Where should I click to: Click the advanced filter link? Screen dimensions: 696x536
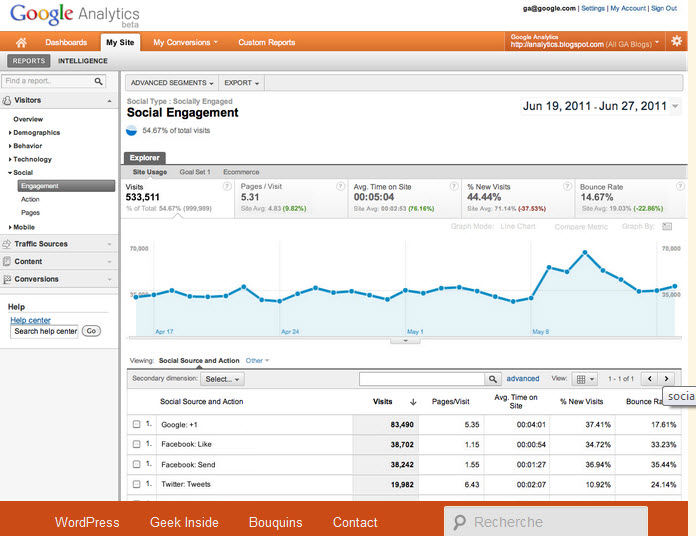[x=523, y=378]
